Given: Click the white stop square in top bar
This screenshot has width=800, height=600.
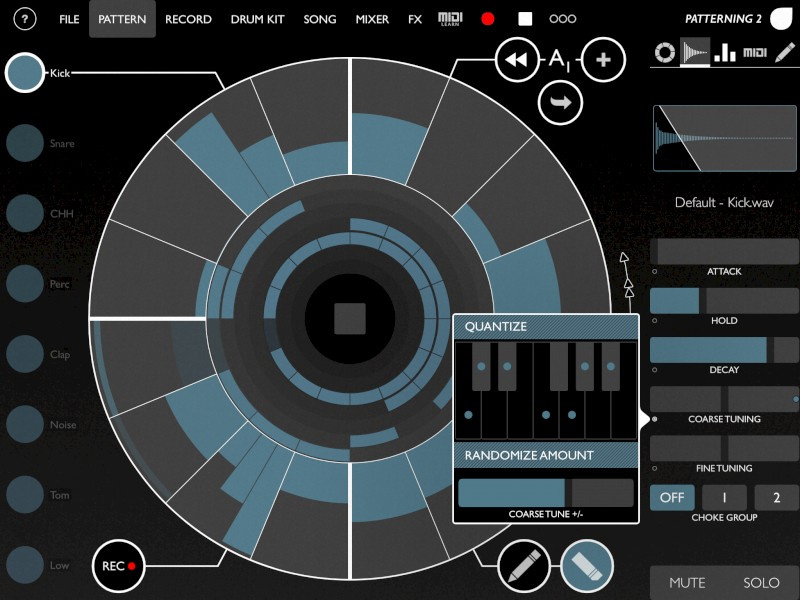Looking at the screenshot, I should click(525, 19).
